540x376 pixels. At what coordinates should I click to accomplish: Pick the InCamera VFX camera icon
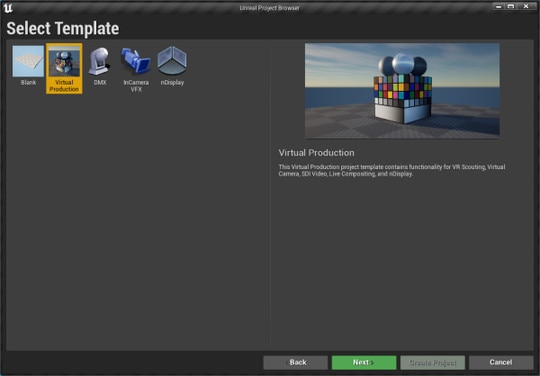(x=136, y=61)
